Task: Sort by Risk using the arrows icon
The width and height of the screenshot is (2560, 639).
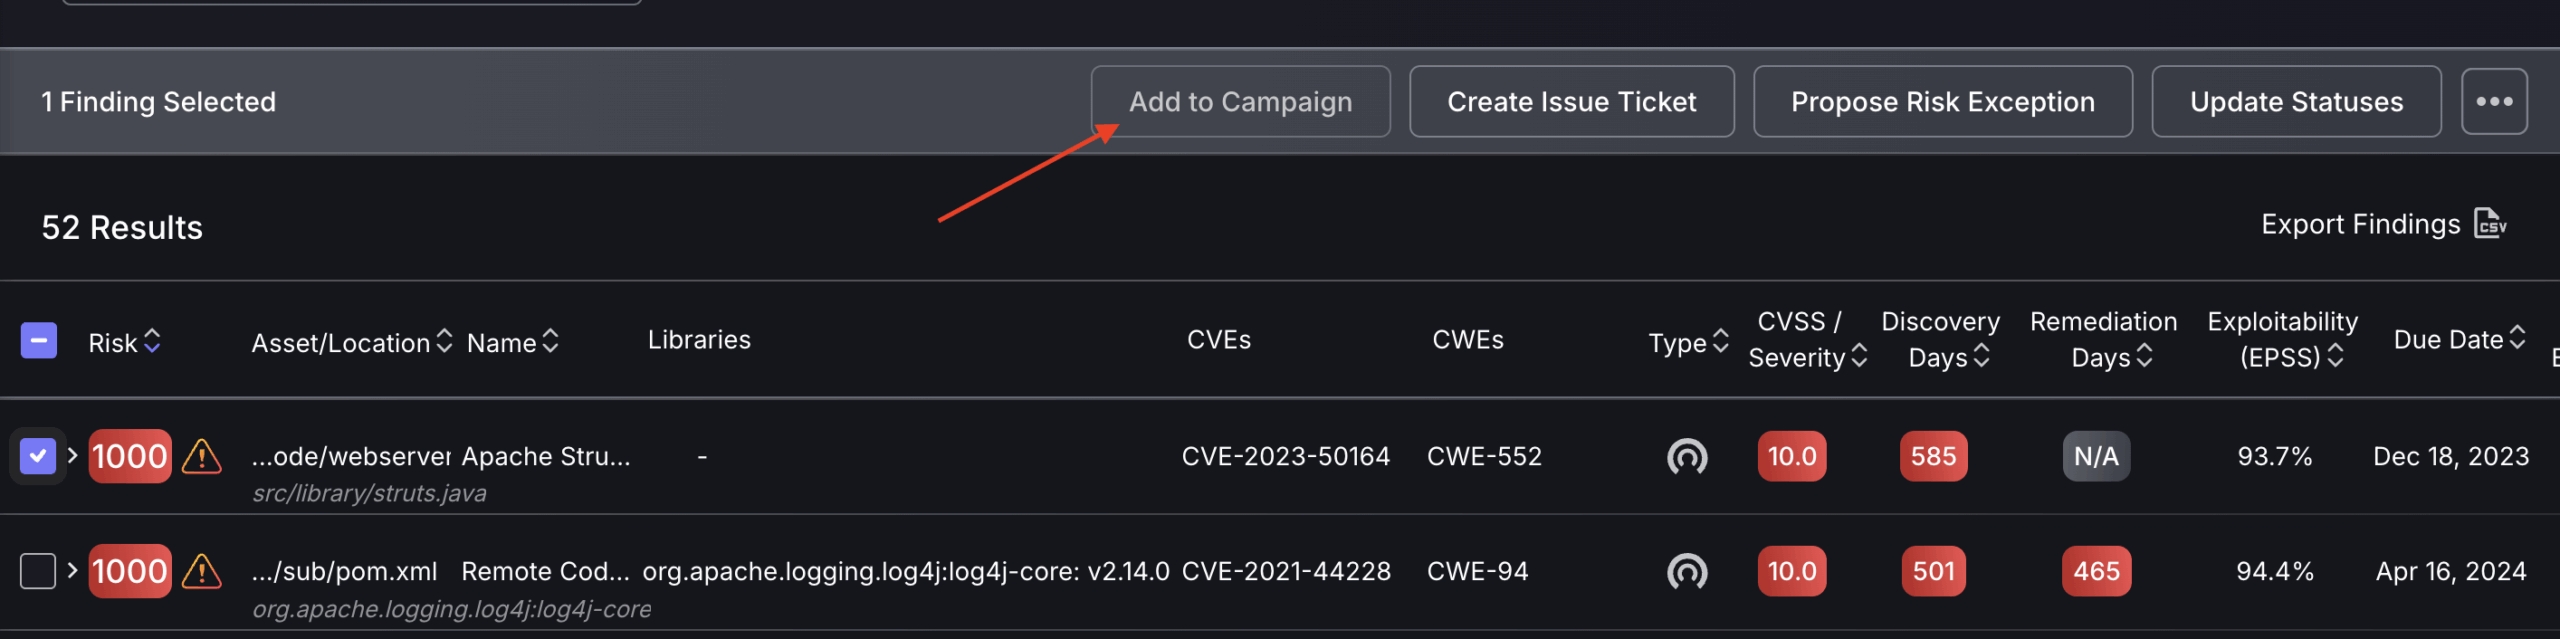Action: [x=152, y=342]
